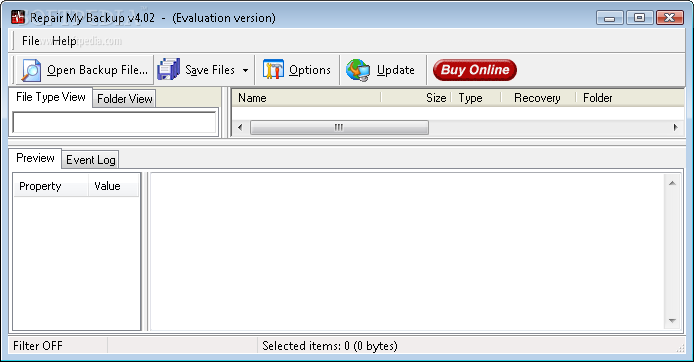
Task: Switch to the File Type View tab
Action: pyautogui.click(x=50, y=97)
